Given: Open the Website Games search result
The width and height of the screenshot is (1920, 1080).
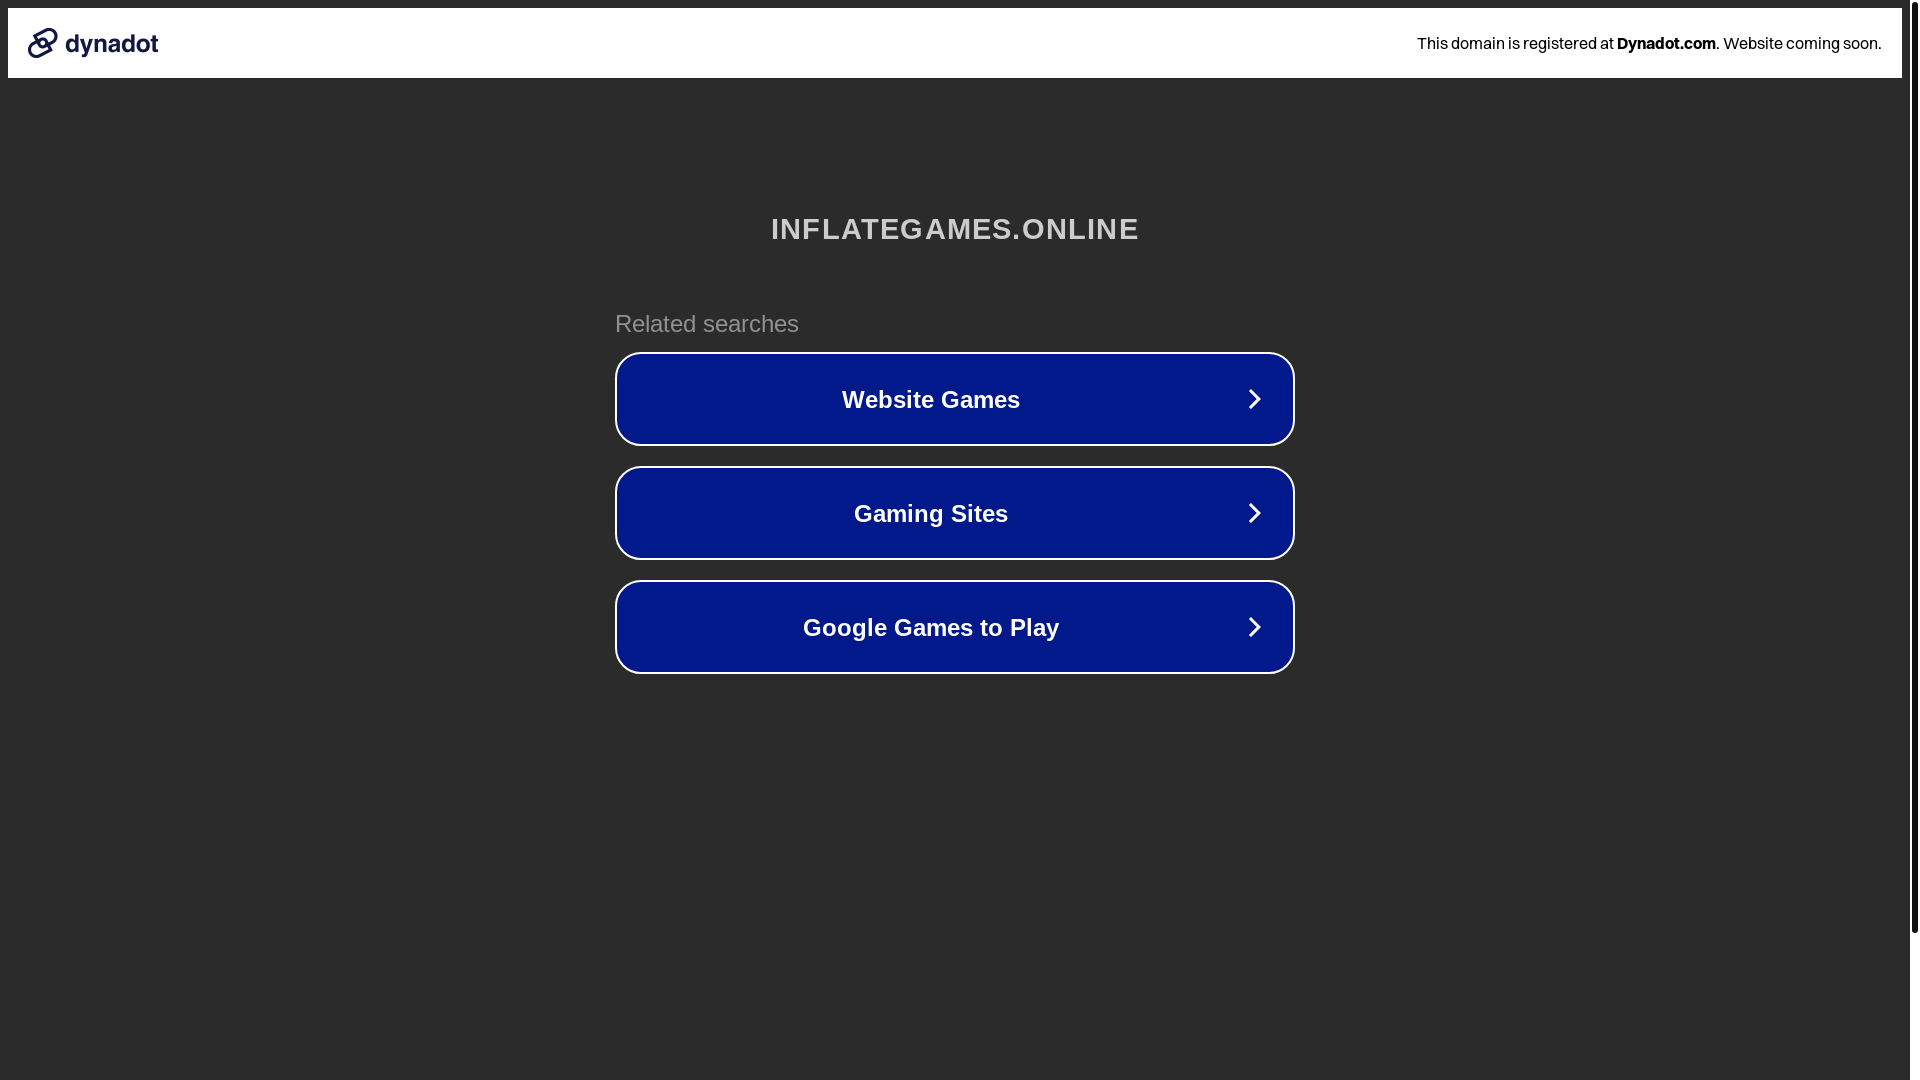Looking at the screenshot, I should tap(955, 399).
